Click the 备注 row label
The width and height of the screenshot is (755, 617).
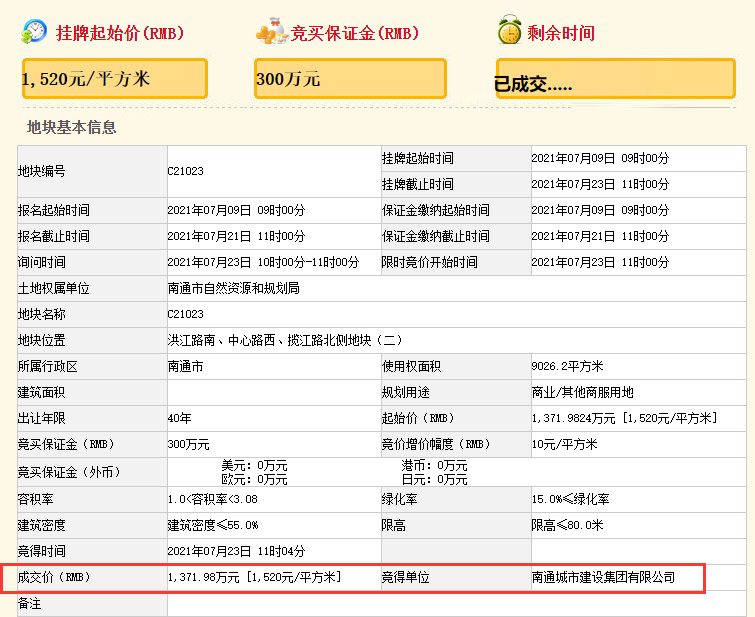pos(29,603)
